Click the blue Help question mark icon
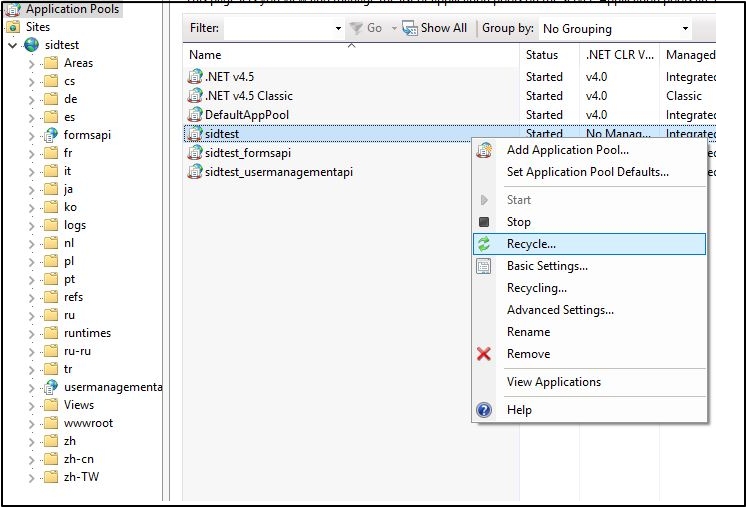Image resolution: width=747 pixels, height=508 pixels. [x=485, y=410]
